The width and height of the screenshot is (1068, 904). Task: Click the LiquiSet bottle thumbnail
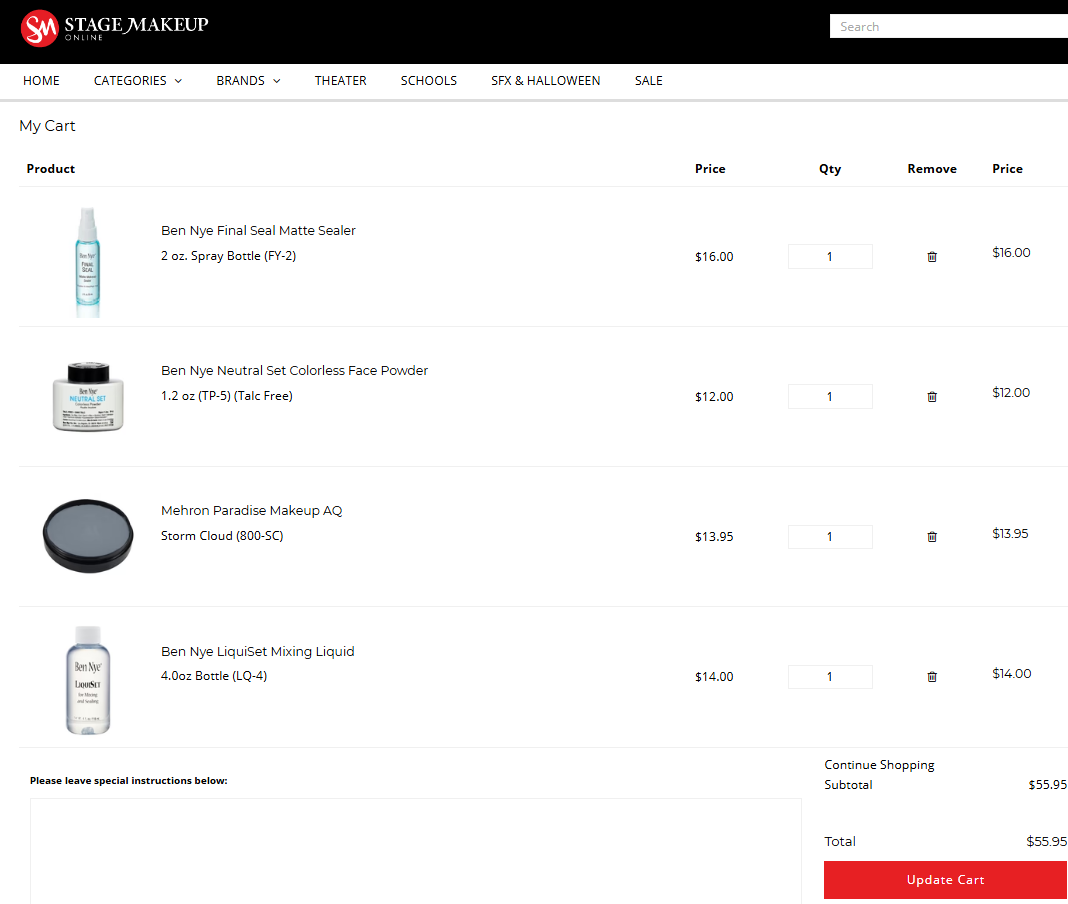(x=88, y=680)
